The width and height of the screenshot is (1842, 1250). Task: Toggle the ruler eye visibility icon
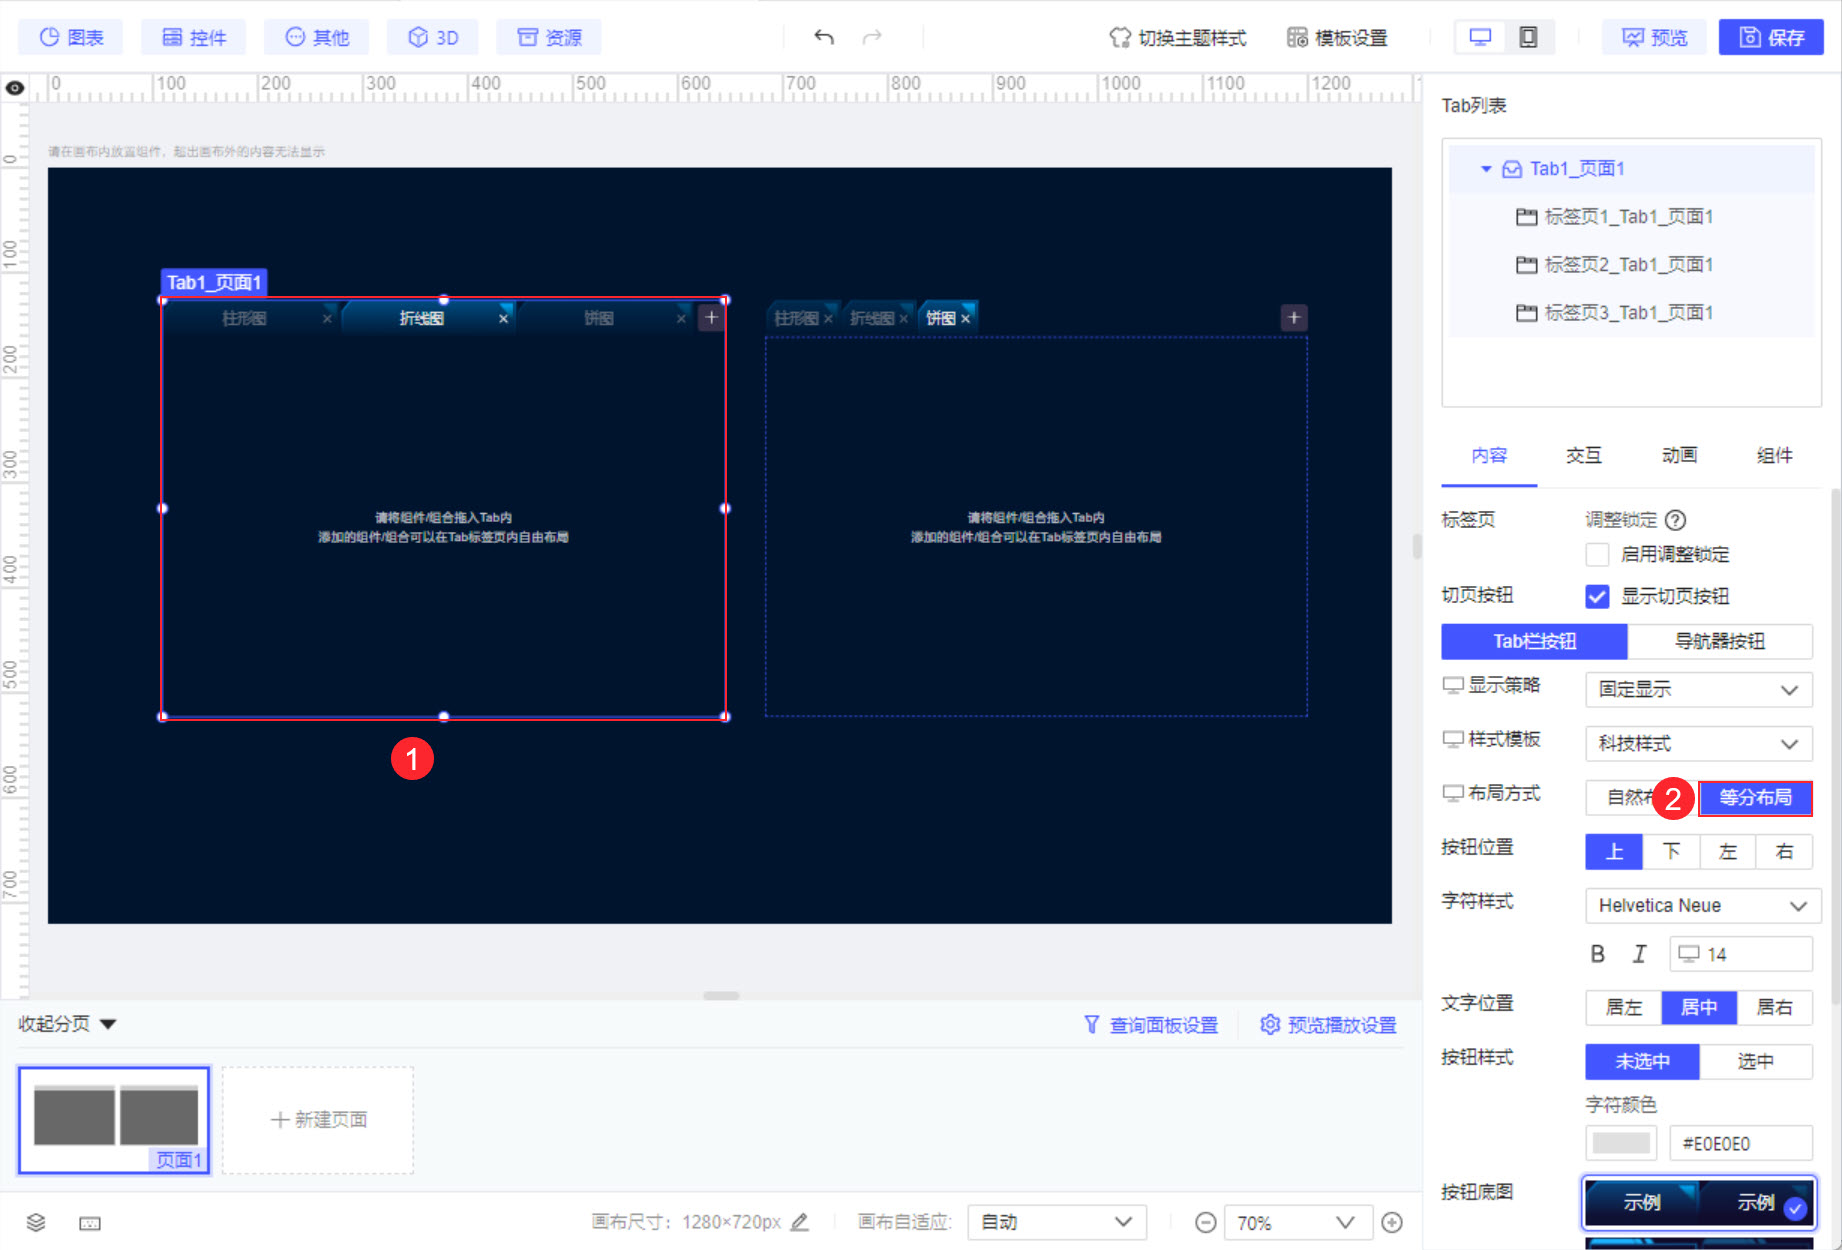tap(15, 88)
